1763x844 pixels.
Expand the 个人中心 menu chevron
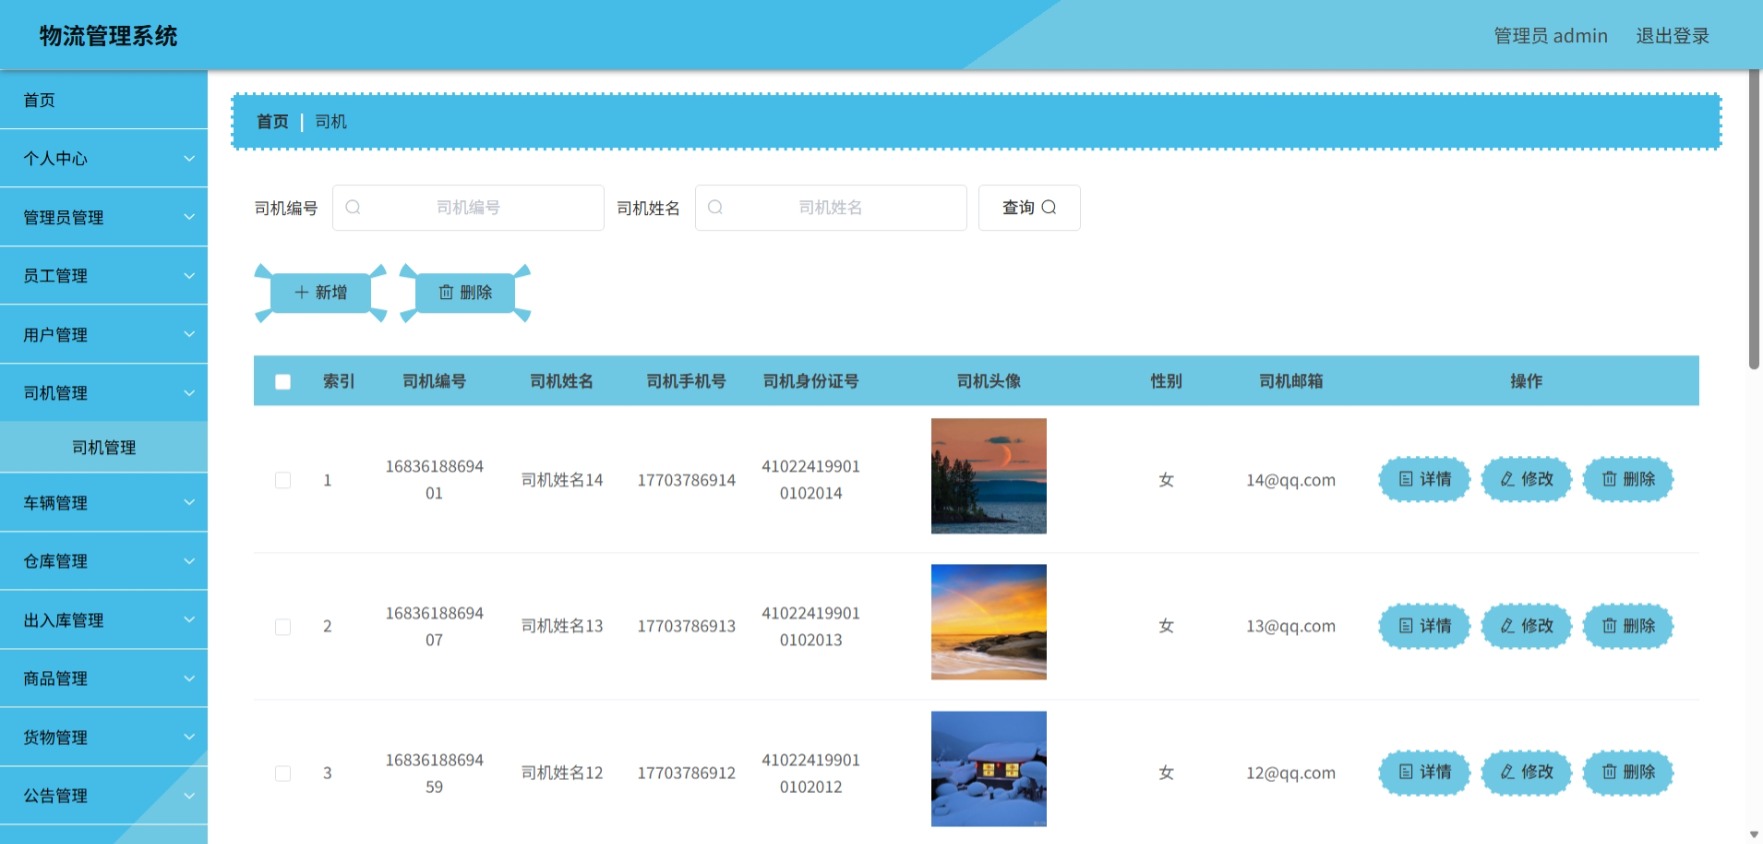pyautogui.click(x=189, y=158)
